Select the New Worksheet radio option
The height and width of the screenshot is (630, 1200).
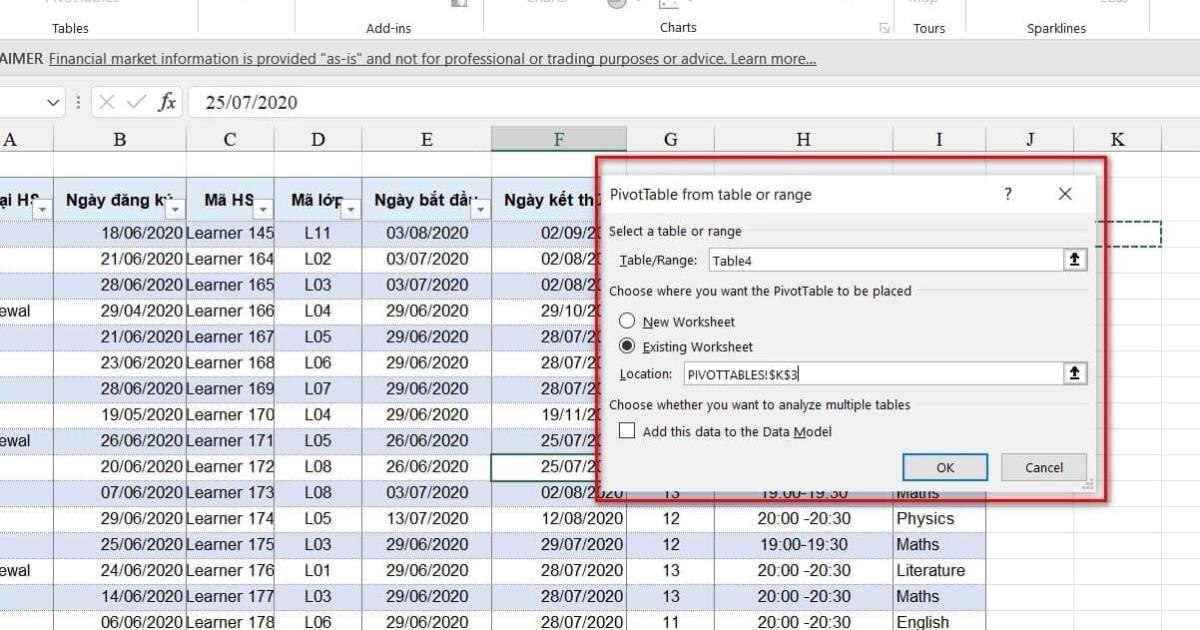point(627,321)
